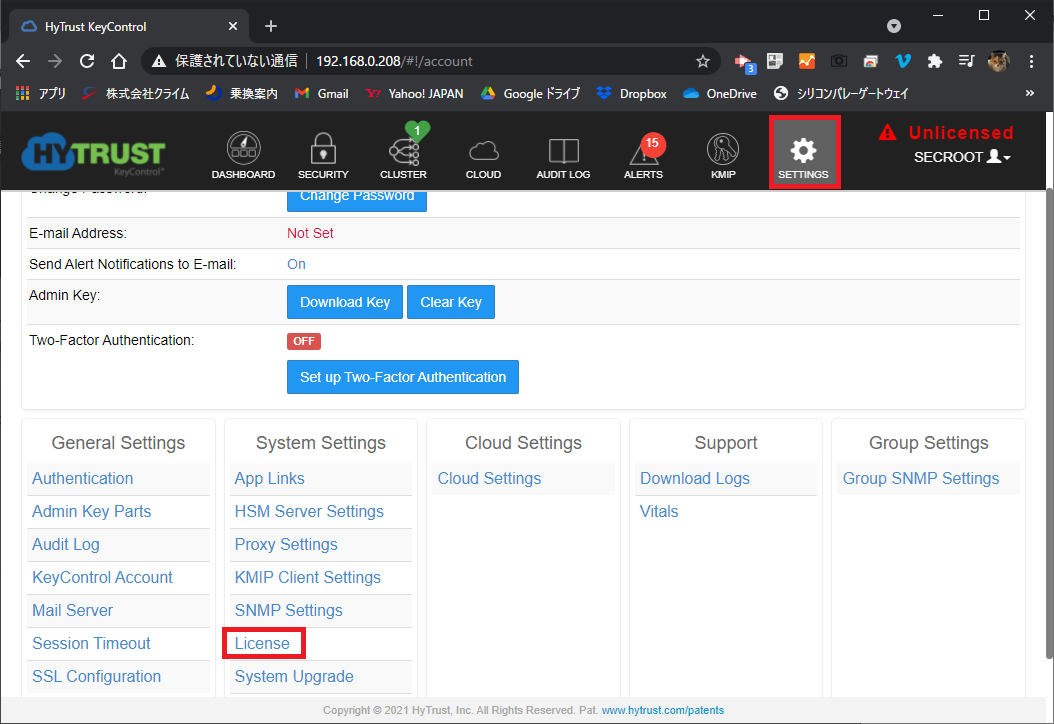1054x724 pixels.
Task: Expand the bookmarks overflow chevron
Action: pyautogui.click(x=1030, y=93)
